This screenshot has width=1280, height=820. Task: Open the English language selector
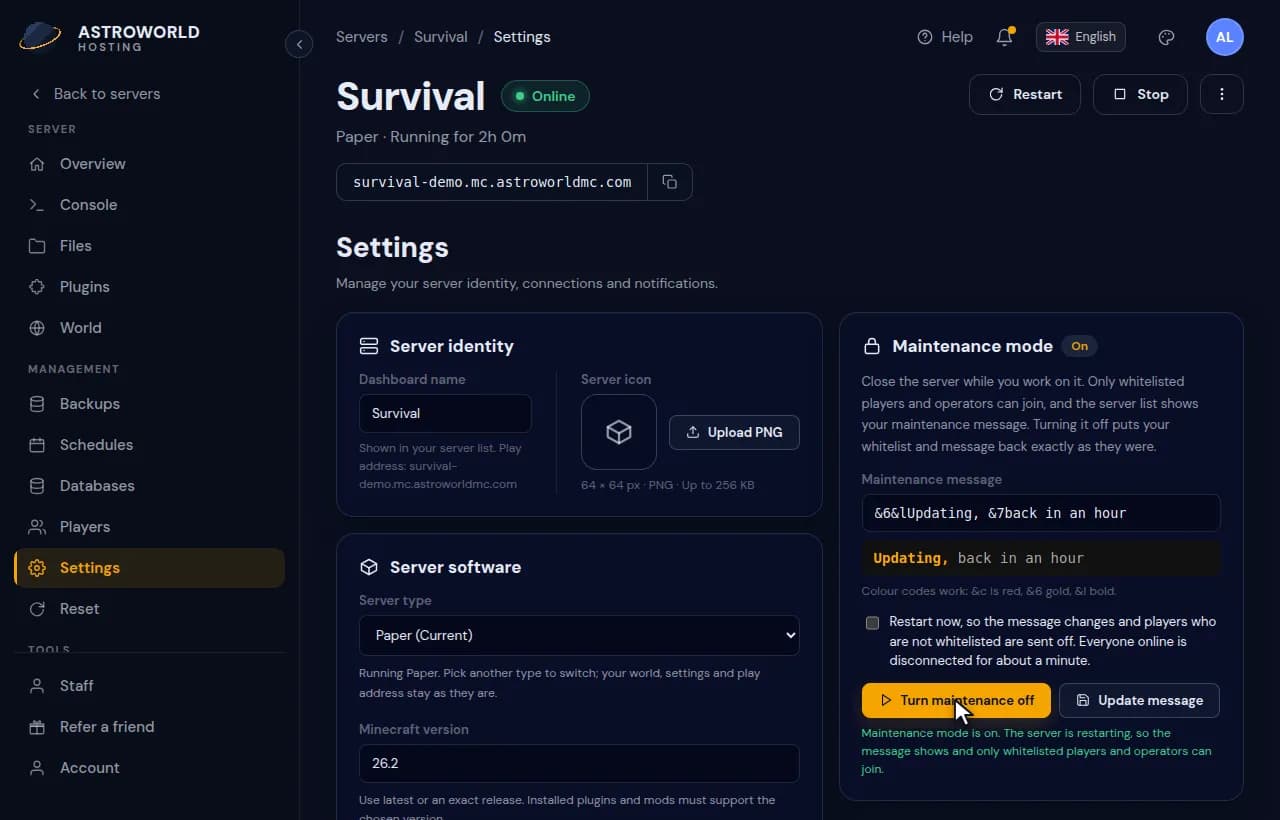point(1081,37)
